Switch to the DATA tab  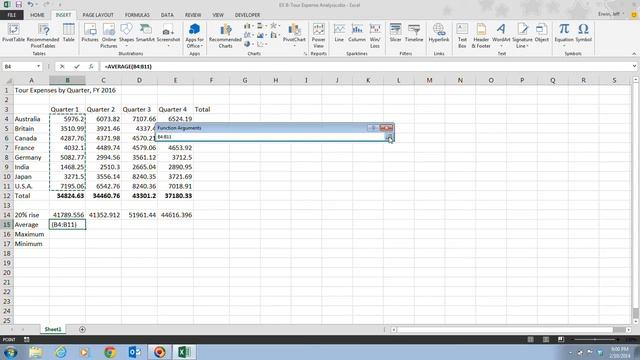point(167,15)
